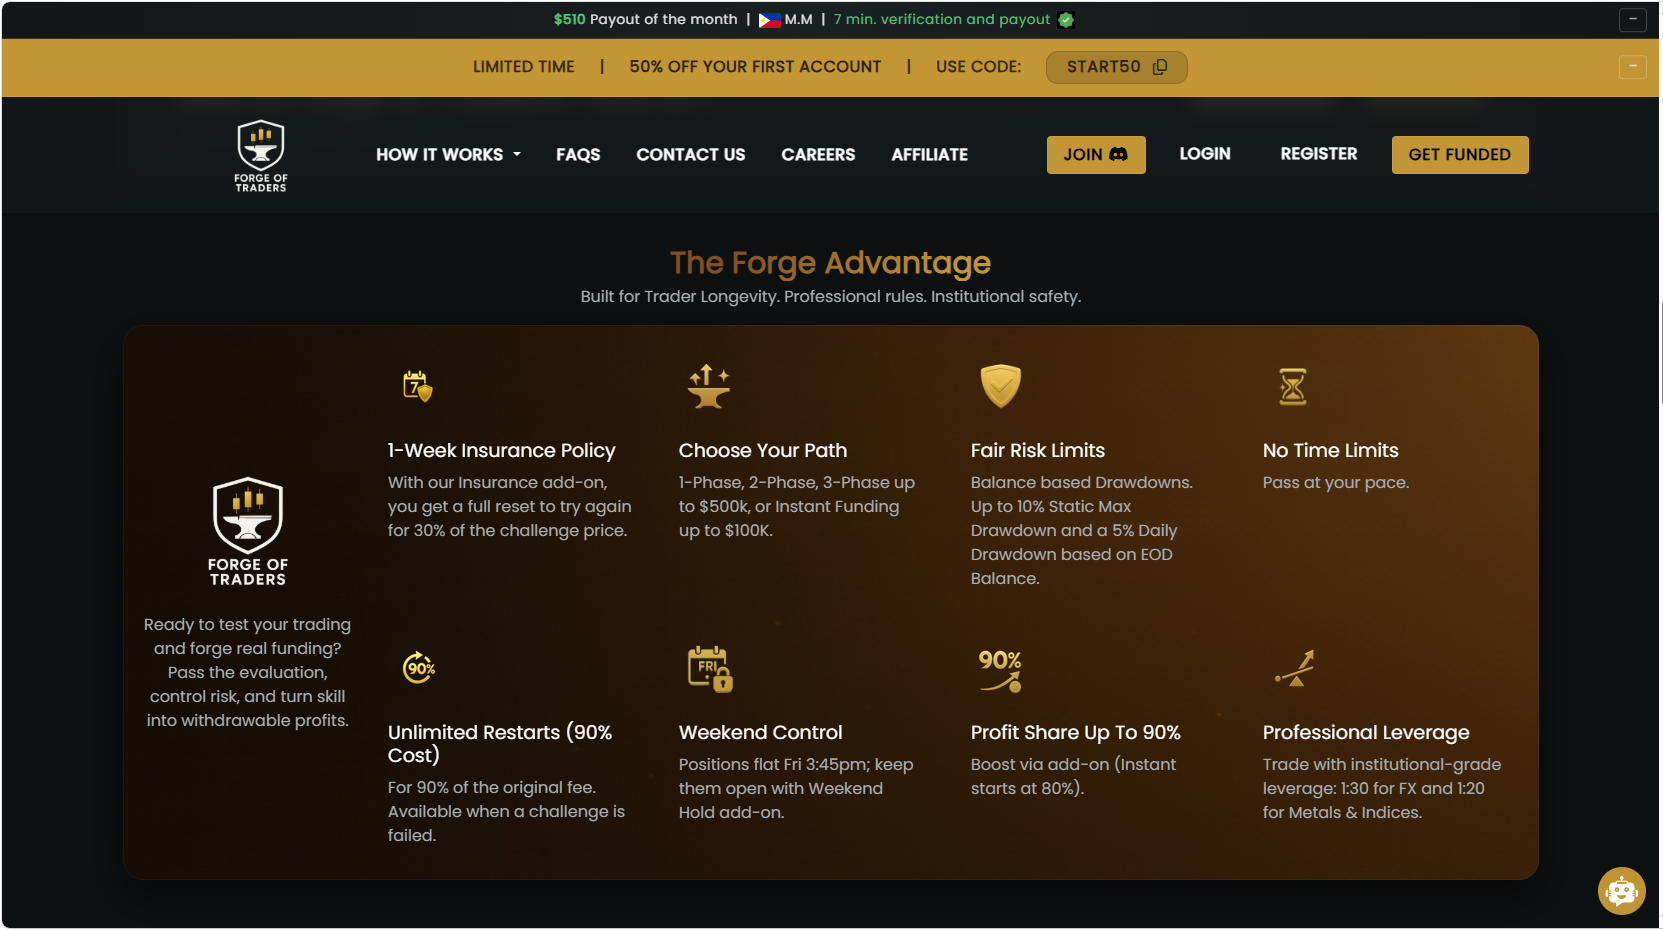Click '50% OFF YOUR FIRST ACCOUNT' banner text
This screenshot has width=1663, height=931.
[755, 67]
